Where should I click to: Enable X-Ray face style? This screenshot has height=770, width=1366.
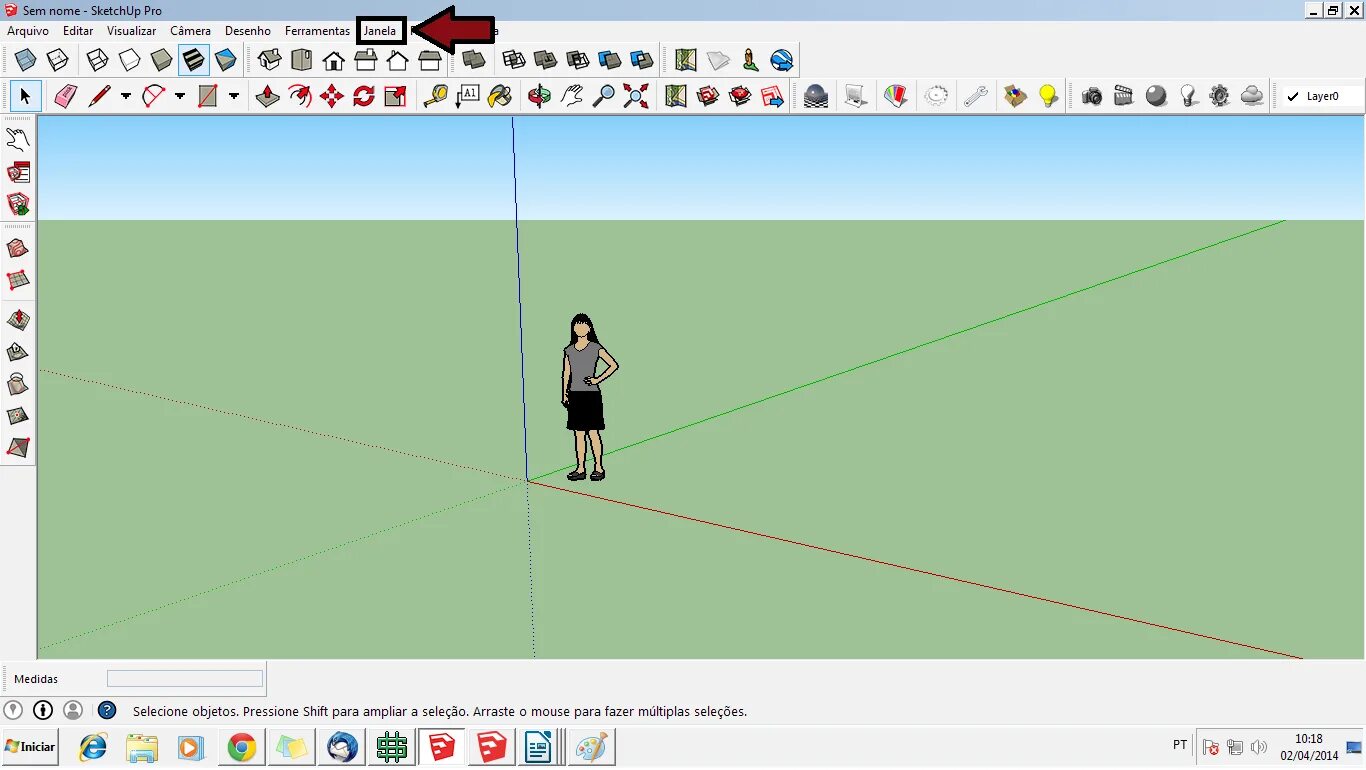[x=25, y=60]
